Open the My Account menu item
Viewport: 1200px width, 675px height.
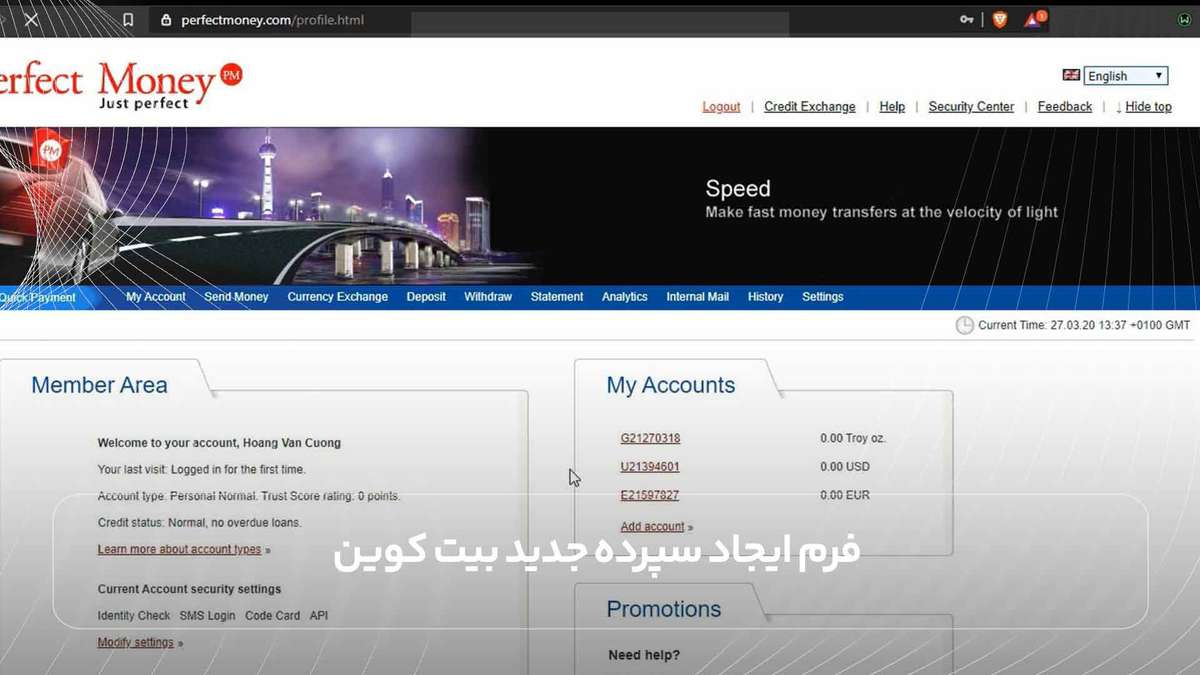point(156,297)
